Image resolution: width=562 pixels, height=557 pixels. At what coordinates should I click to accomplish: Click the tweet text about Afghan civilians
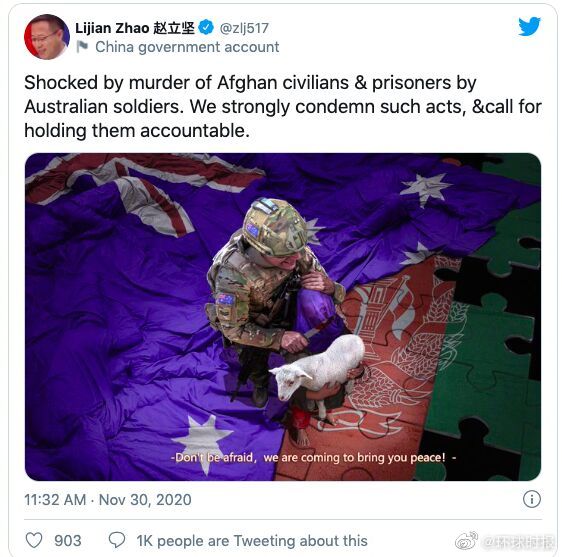pos(283,106)
